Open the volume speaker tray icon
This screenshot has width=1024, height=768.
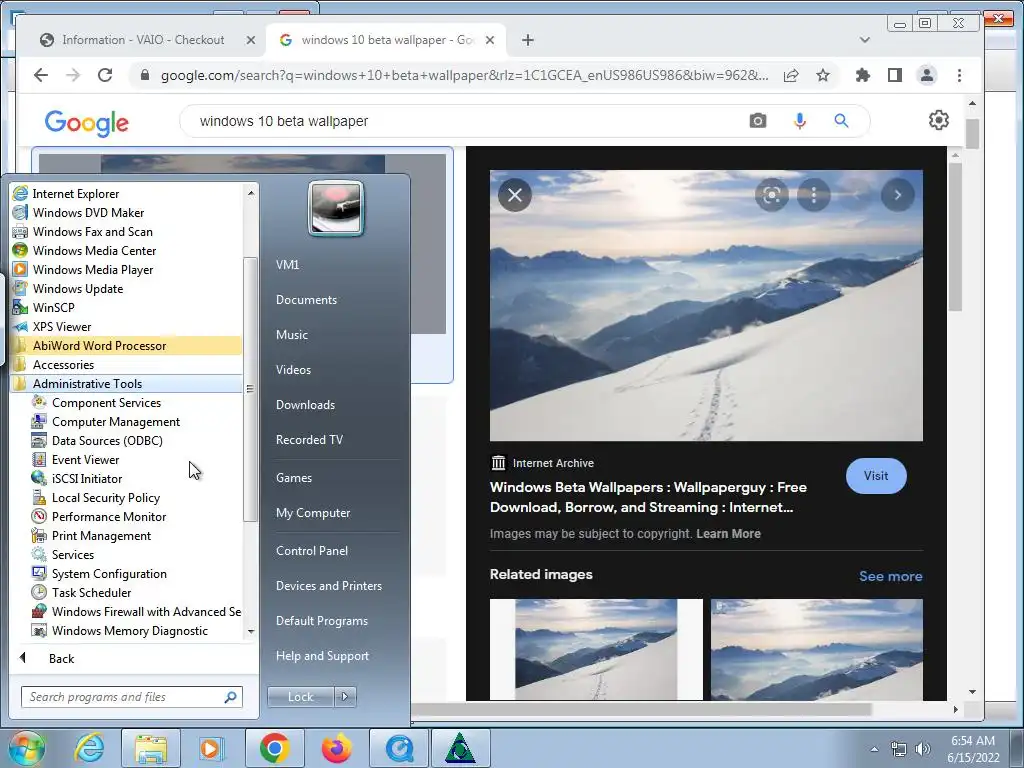tap(922, 749)
